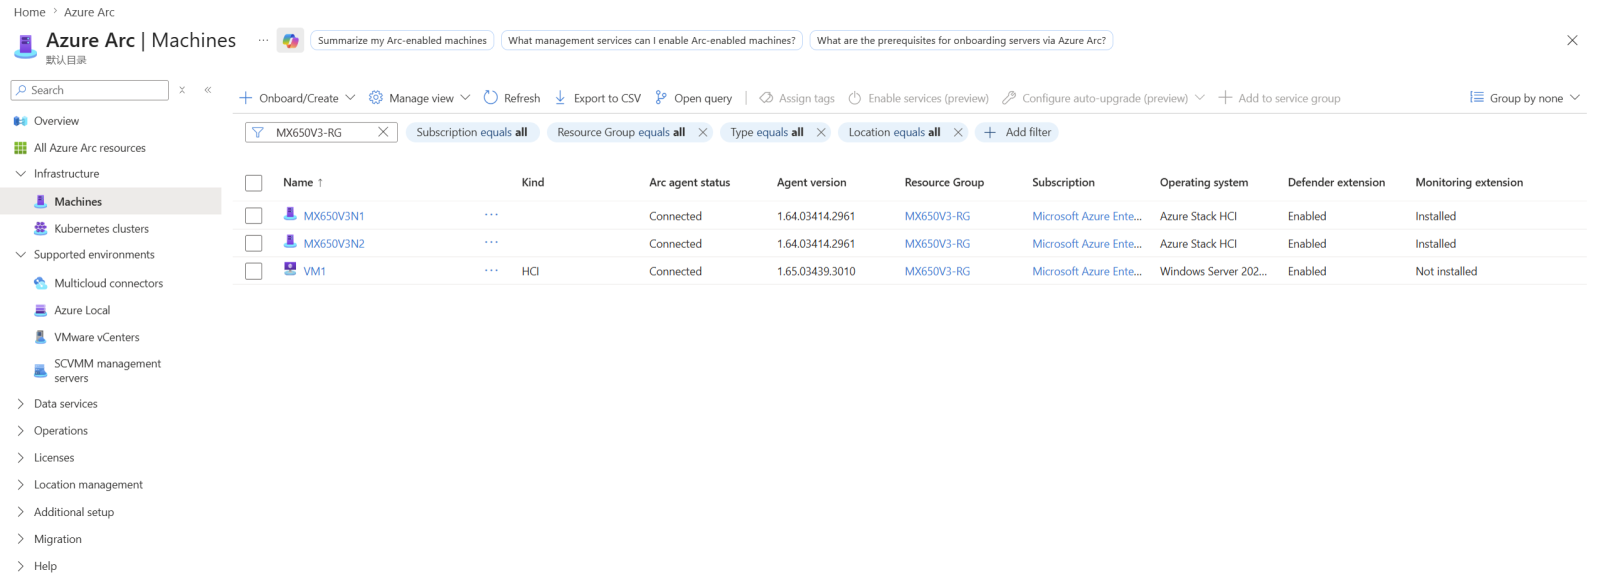Click the Subscription equals all filter
The width and height of the screenshot is (1600, 580).
(472, 132)
